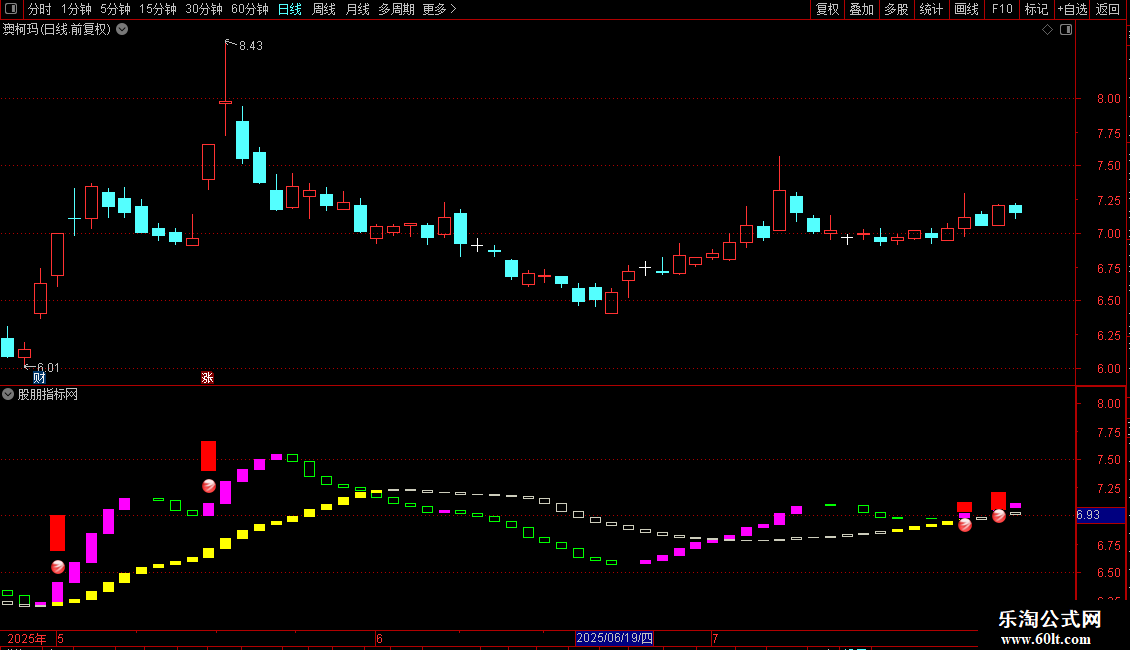Click the 叠加 overlay button
This screenshot has width=1130, height=650.
[x=861, y=9]
